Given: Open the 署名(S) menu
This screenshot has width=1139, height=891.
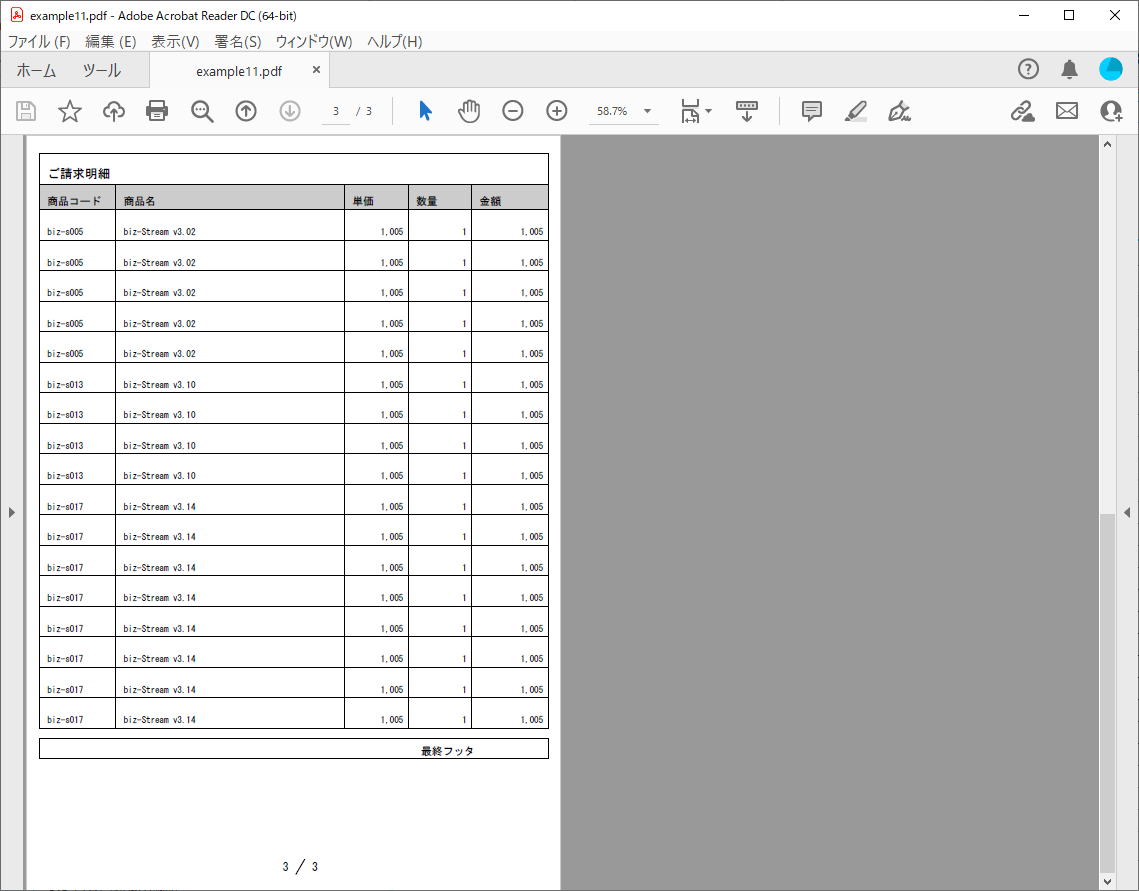Looking at the screenshot, I should tap(238, 41).
